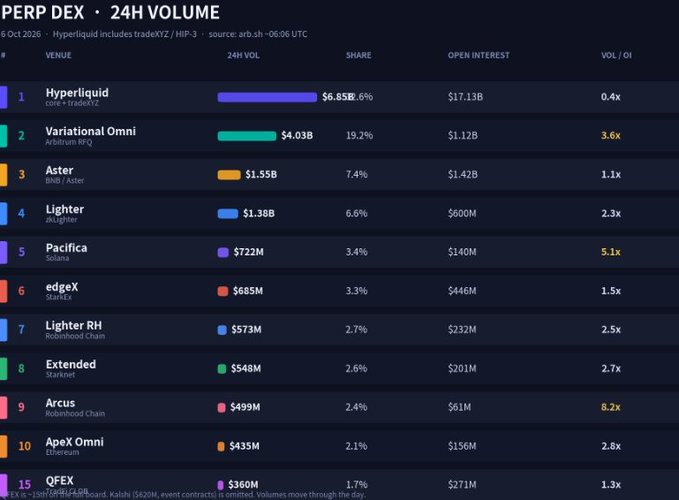Click the $722M volume value

click(249, 252)
